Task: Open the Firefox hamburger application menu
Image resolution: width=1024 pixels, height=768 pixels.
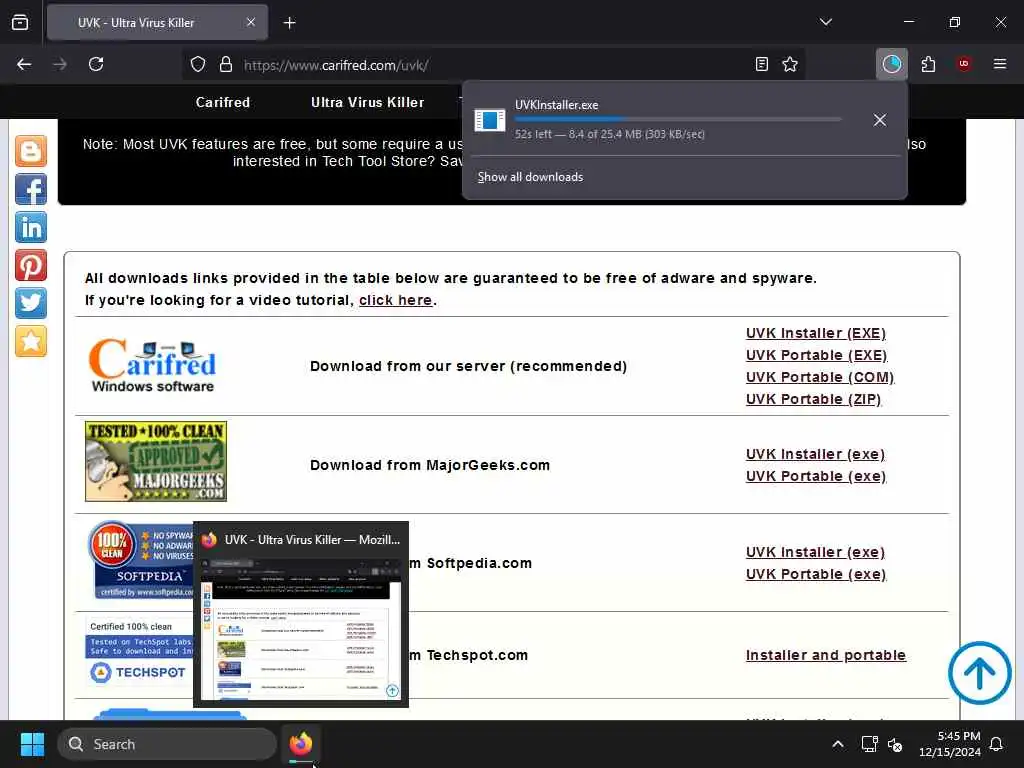Action: tap(1000, 64)
